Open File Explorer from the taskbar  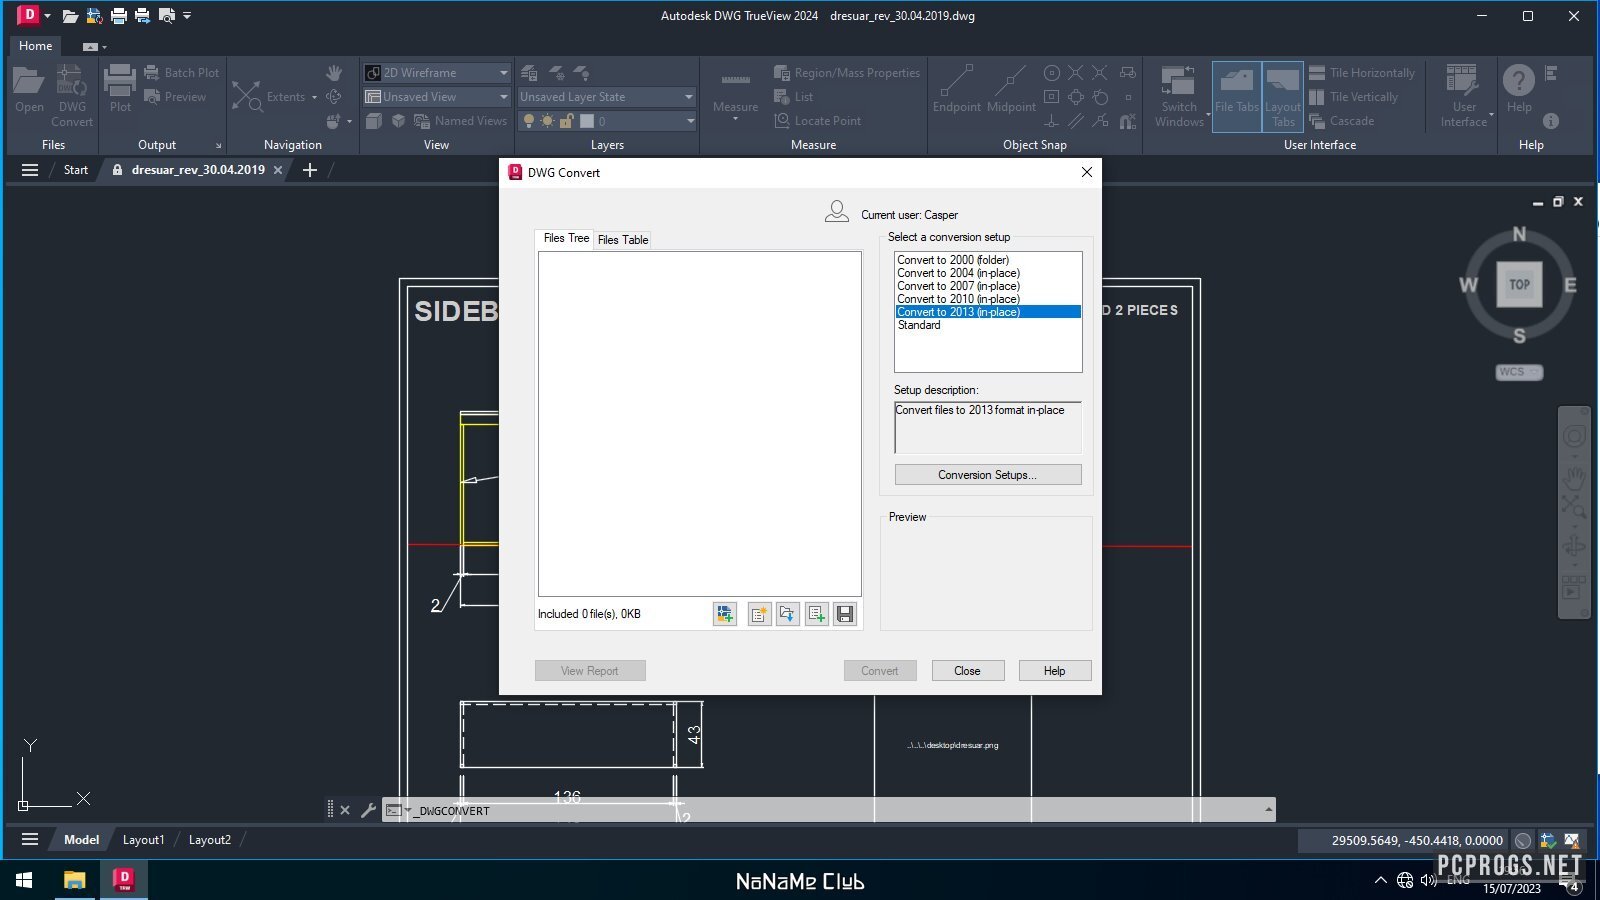[x=75, y=880]
